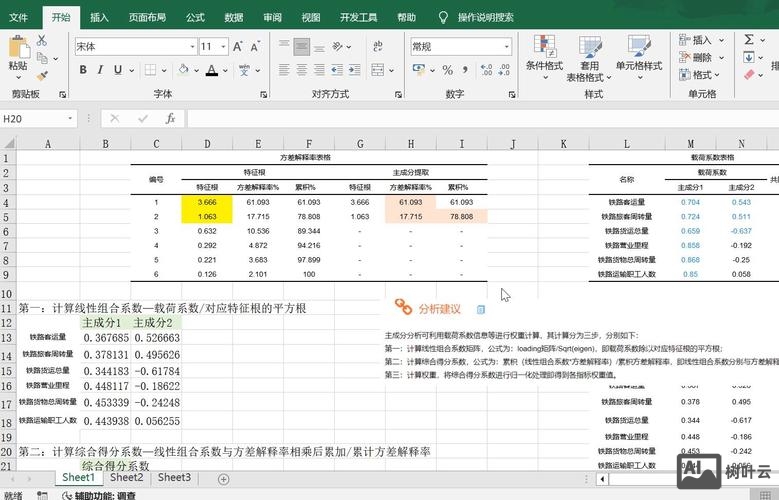Switch to Sheet3 tab
Screen dimensions: 779x500
pyautogui.click(x=174, y=478)
